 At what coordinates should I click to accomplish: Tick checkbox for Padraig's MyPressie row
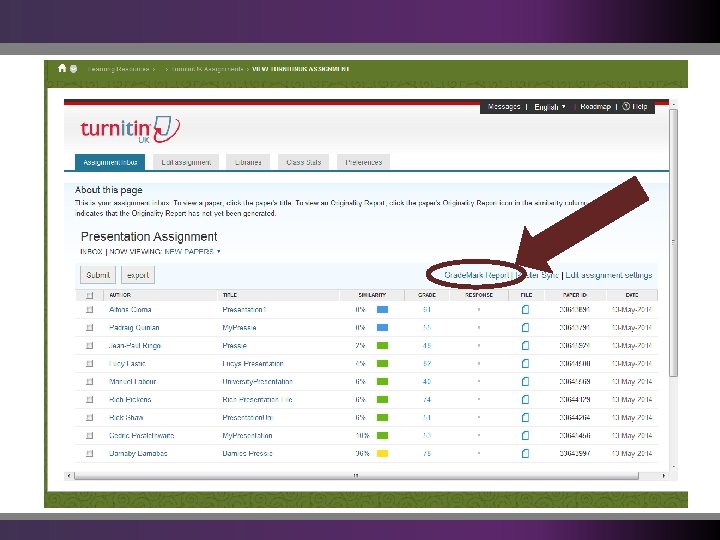tap(90, 327)
